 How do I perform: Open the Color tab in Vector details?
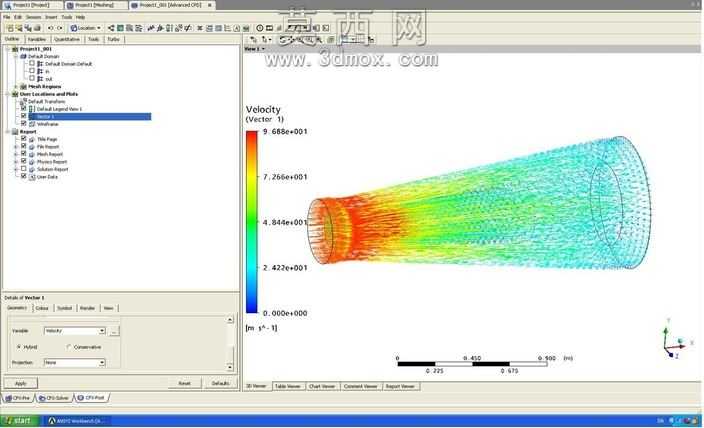42,308
